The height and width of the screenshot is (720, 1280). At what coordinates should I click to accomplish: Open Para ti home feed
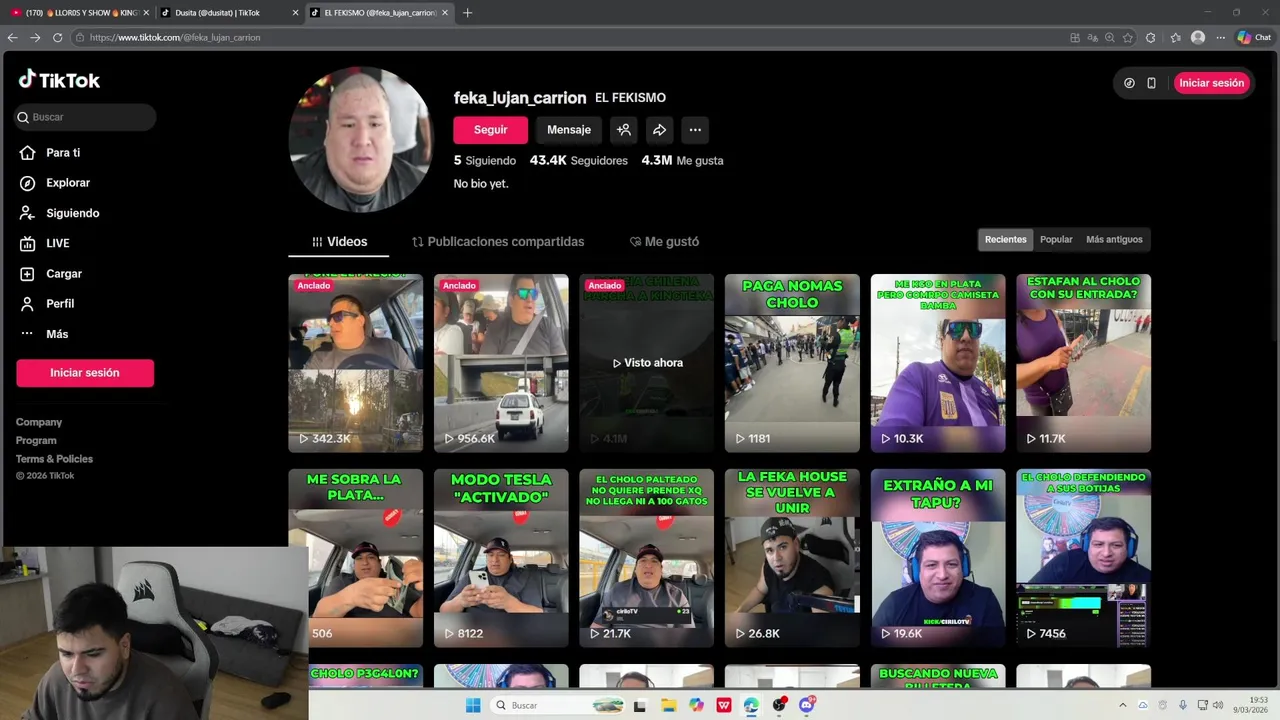(63, 153)
